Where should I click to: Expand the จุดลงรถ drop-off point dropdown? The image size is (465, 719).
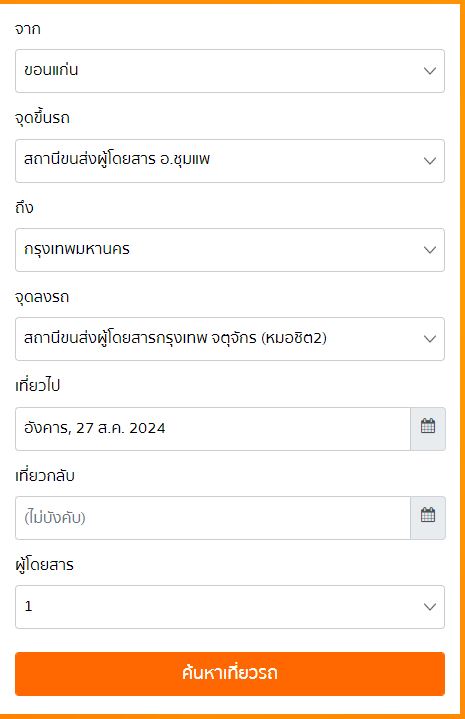230,339
